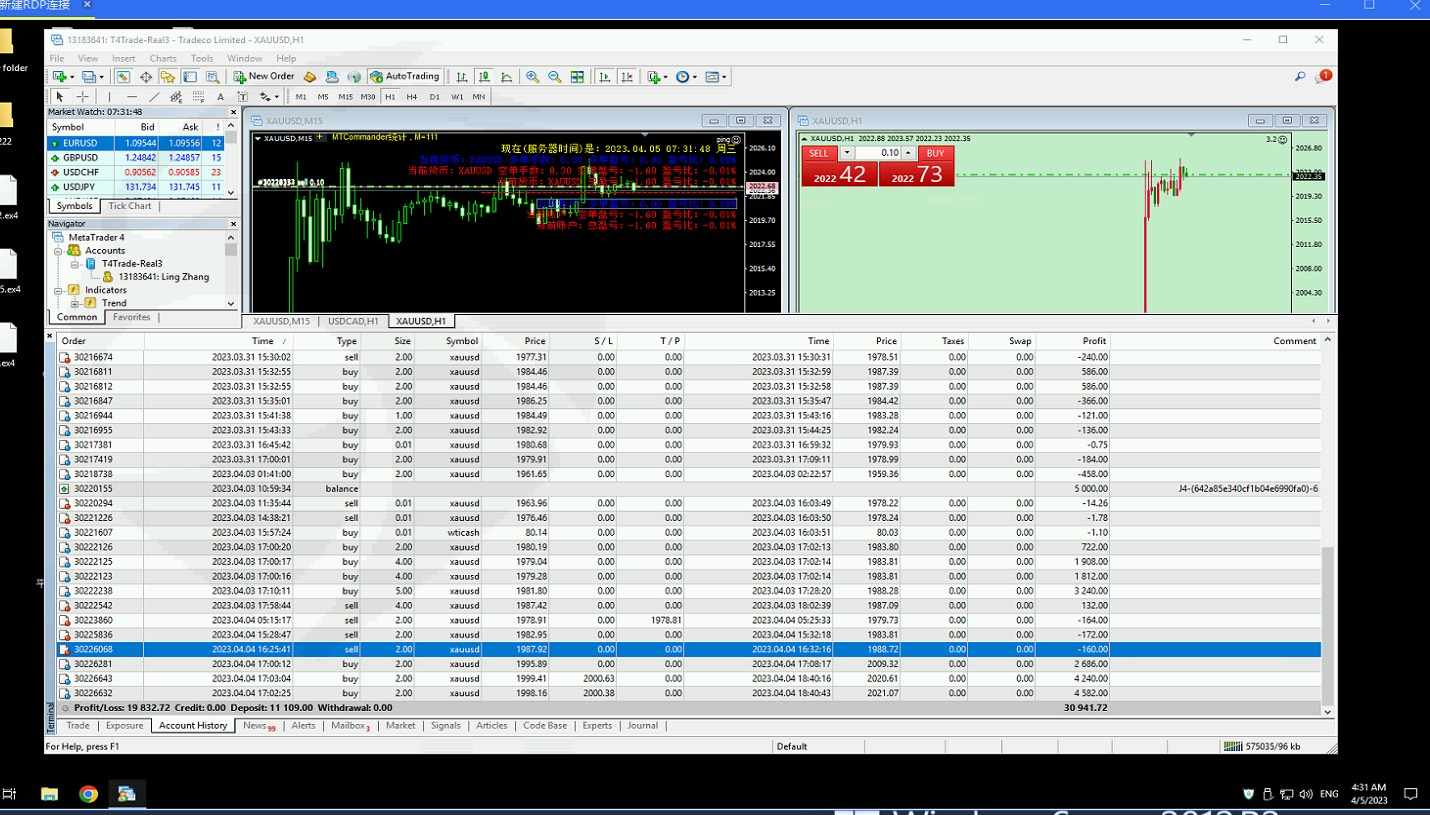
Task: Select the trendline drawing tool
Action: (154, 97)
